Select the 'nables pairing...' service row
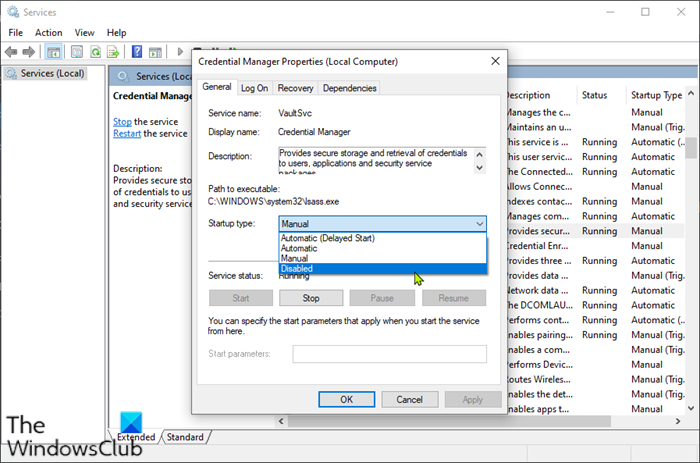Screen dimensions: 700x463 coord(596,335)
